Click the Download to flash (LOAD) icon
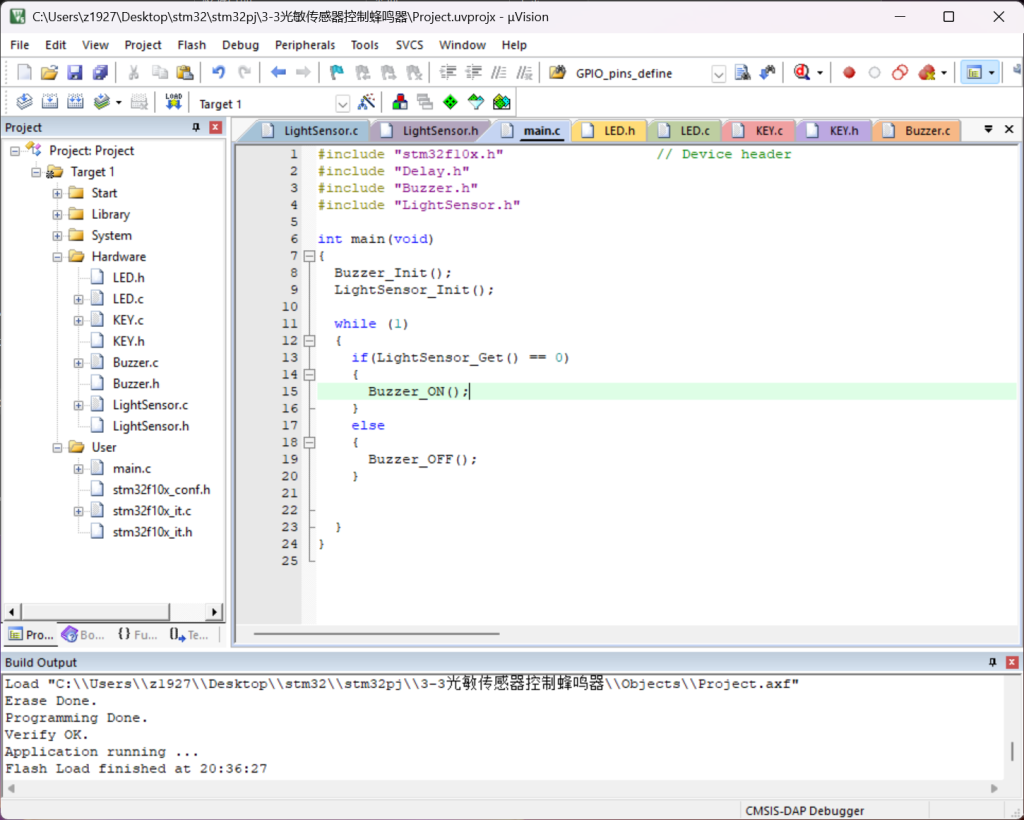This screenshot has width=1024, height=820. [173, 102]
